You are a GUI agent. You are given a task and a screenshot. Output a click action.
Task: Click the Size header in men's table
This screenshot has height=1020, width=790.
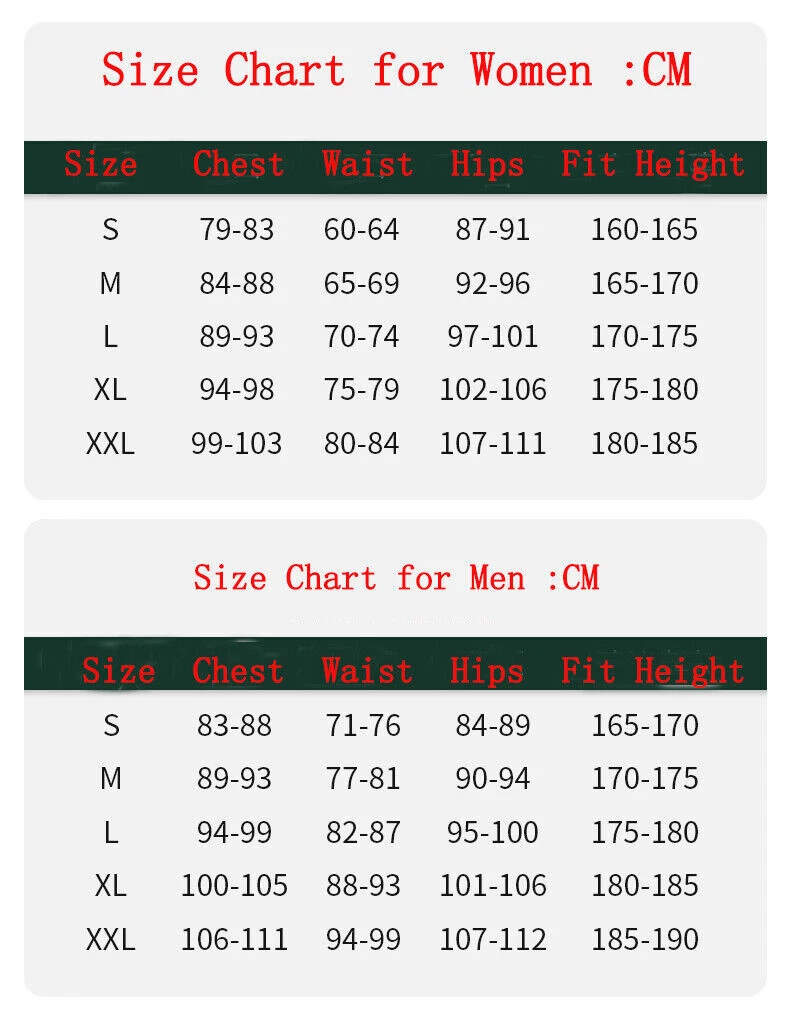pos(118,671)
